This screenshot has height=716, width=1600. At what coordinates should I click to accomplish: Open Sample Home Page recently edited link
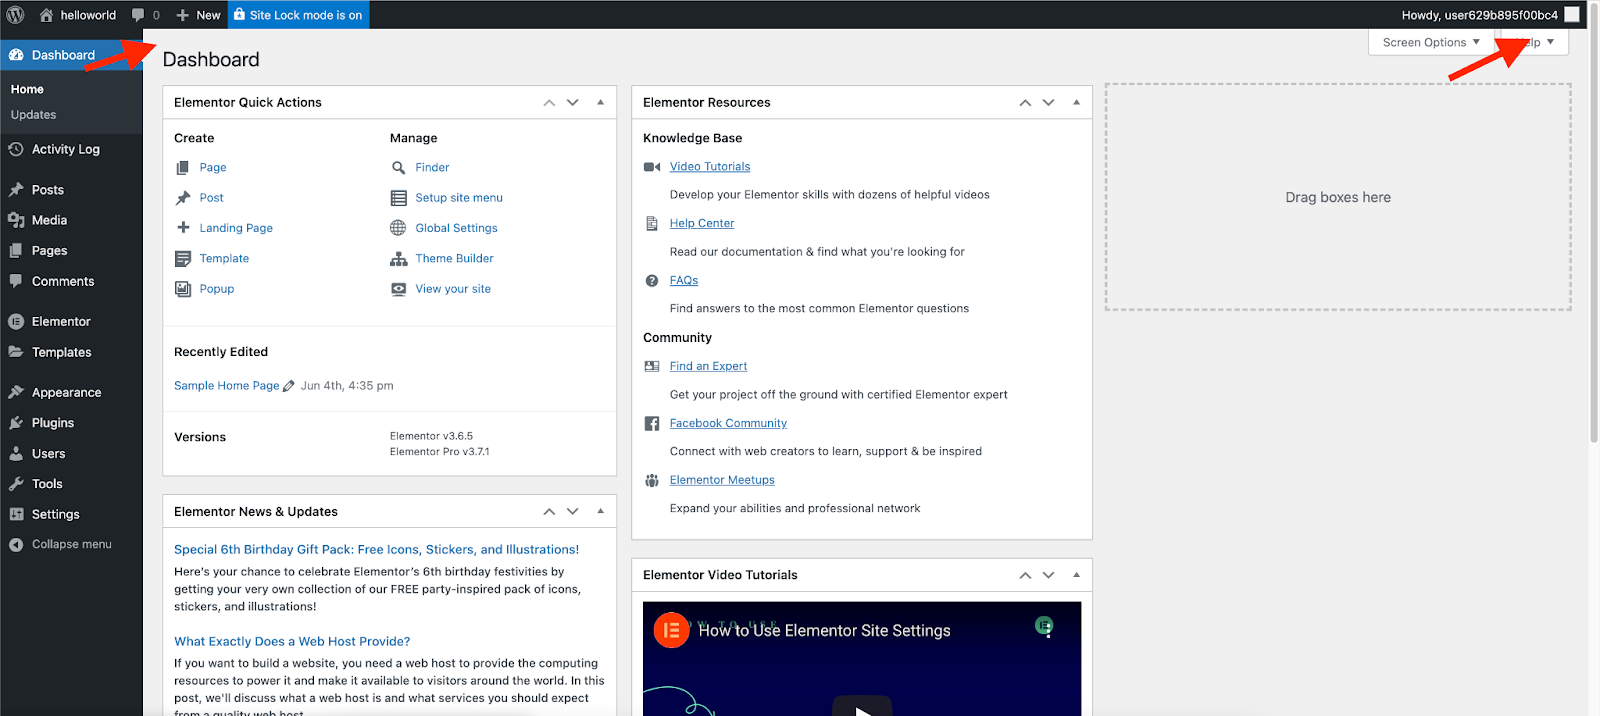click(227, 386)
